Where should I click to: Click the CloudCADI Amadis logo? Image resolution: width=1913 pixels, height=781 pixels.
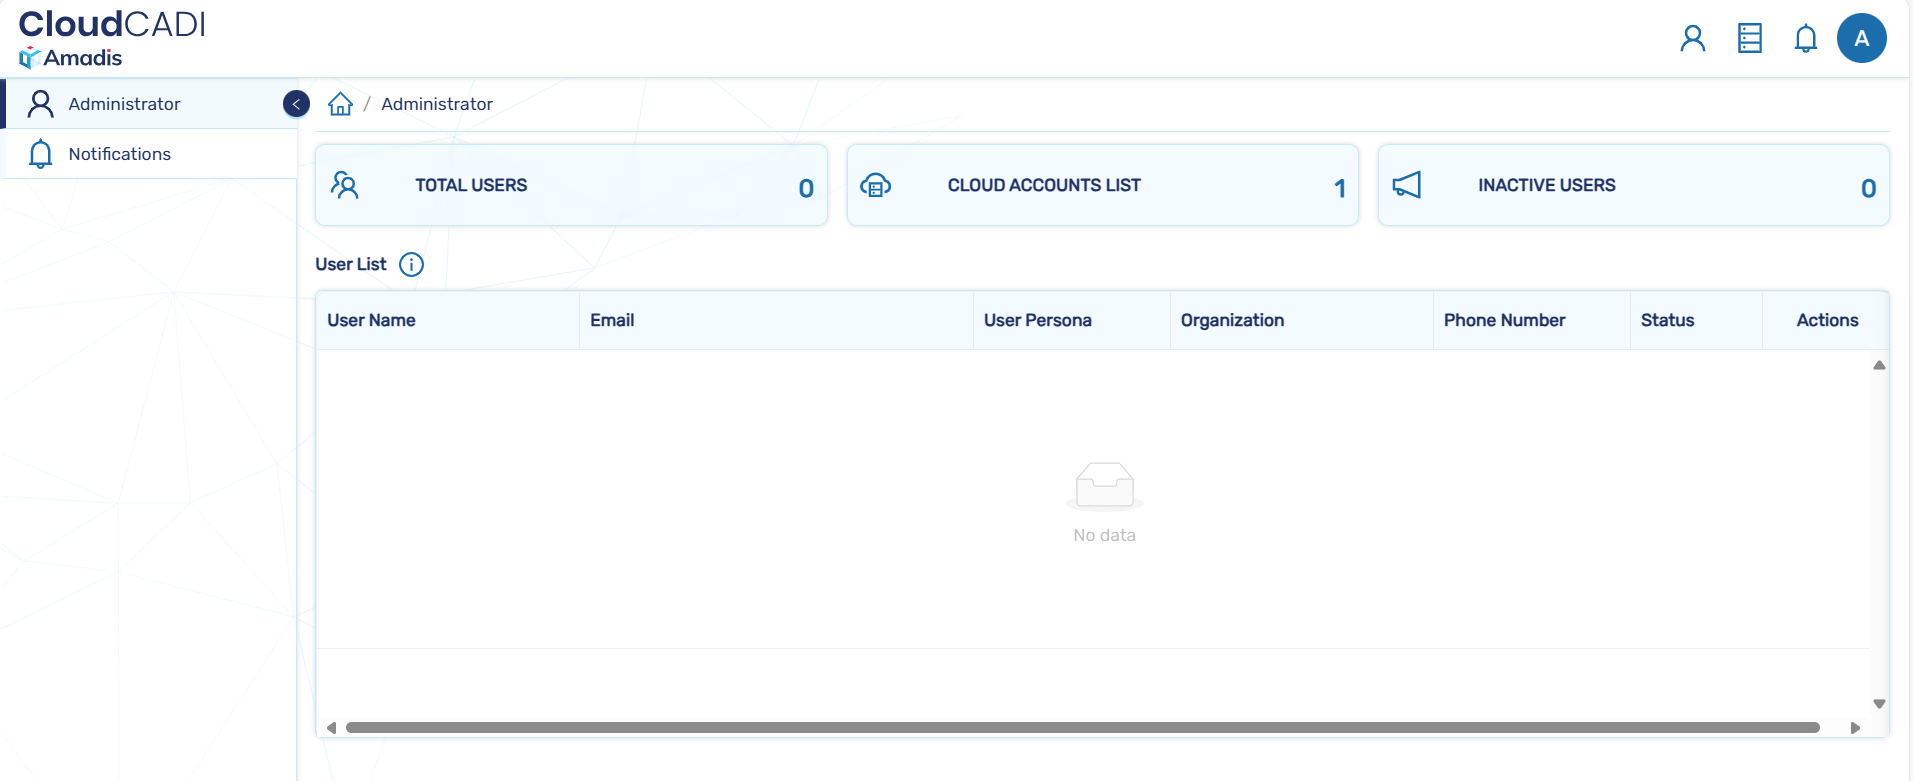pyautogui.click(x=111, y=39)
